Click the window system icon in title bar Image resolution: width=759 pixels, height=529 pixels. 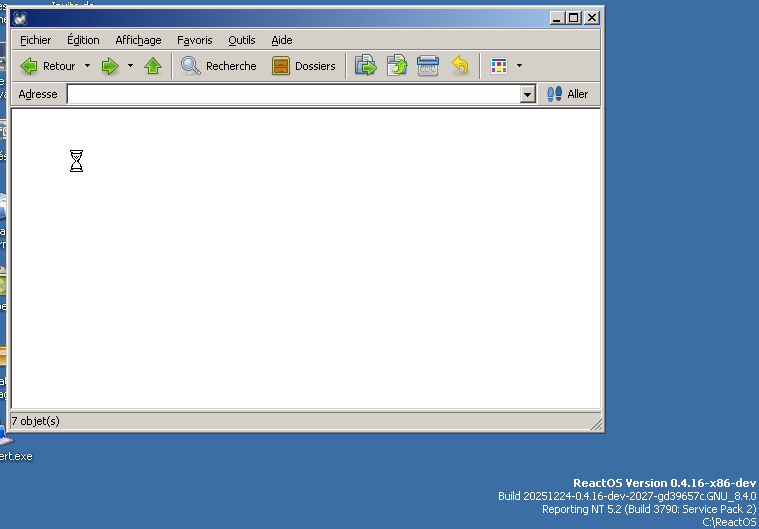pos(20,17)
